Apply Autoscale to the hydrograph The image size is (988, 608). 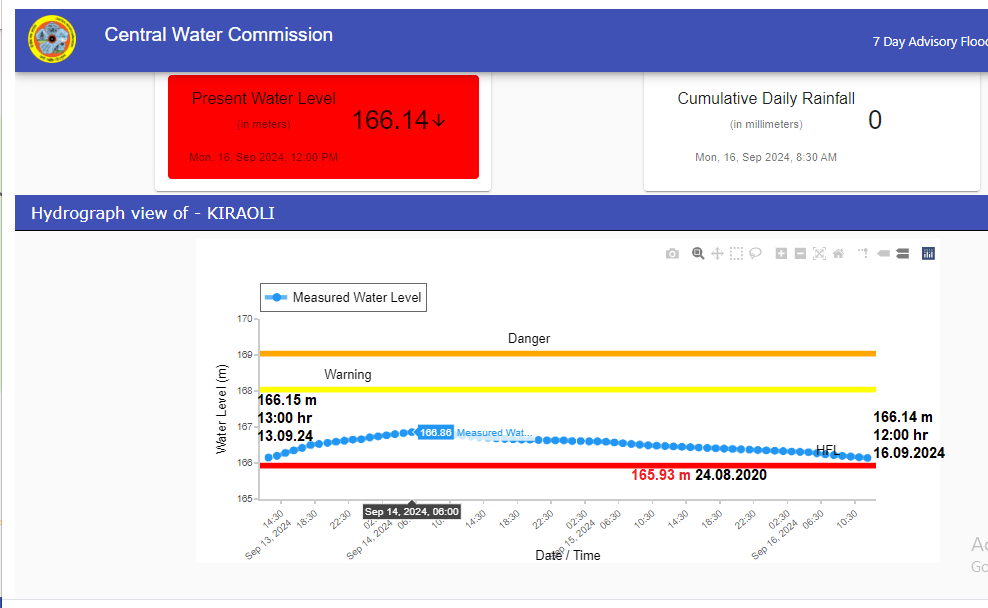point(819,254)
